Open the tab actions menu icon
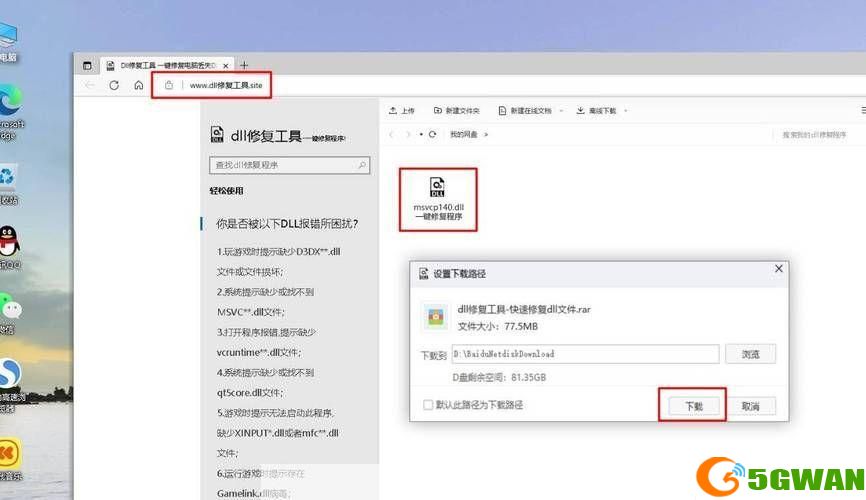 point(87,66)
